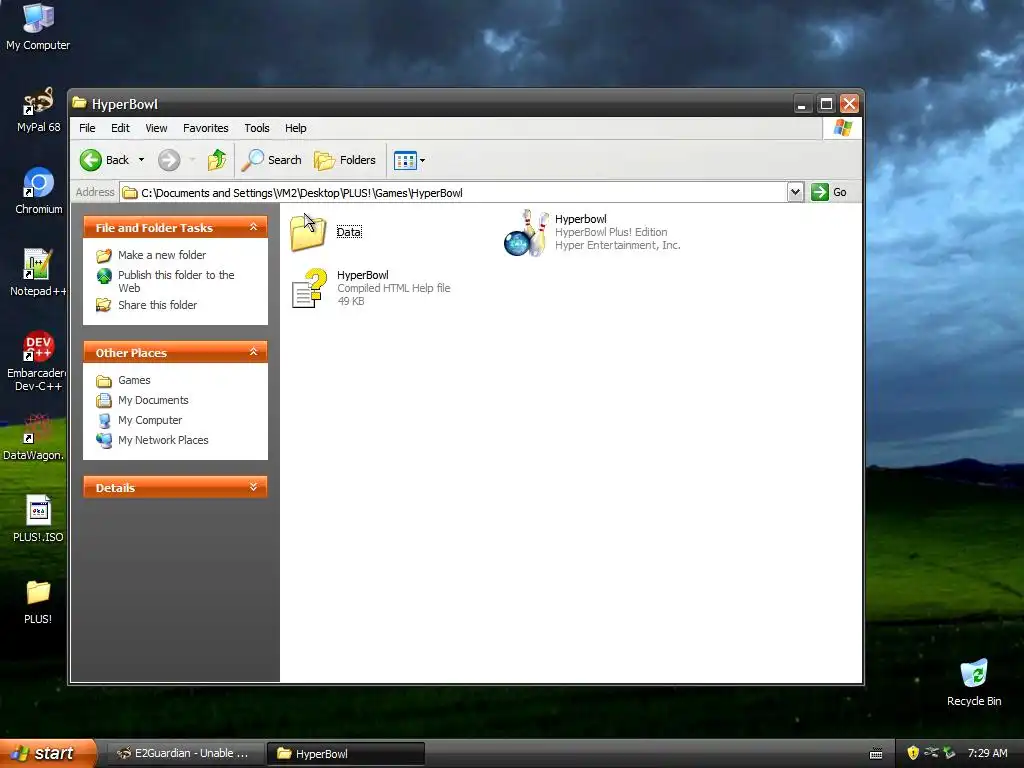Click the security shield tray icon
This screenshot has height=768, width=1024.
coord(913,753)
